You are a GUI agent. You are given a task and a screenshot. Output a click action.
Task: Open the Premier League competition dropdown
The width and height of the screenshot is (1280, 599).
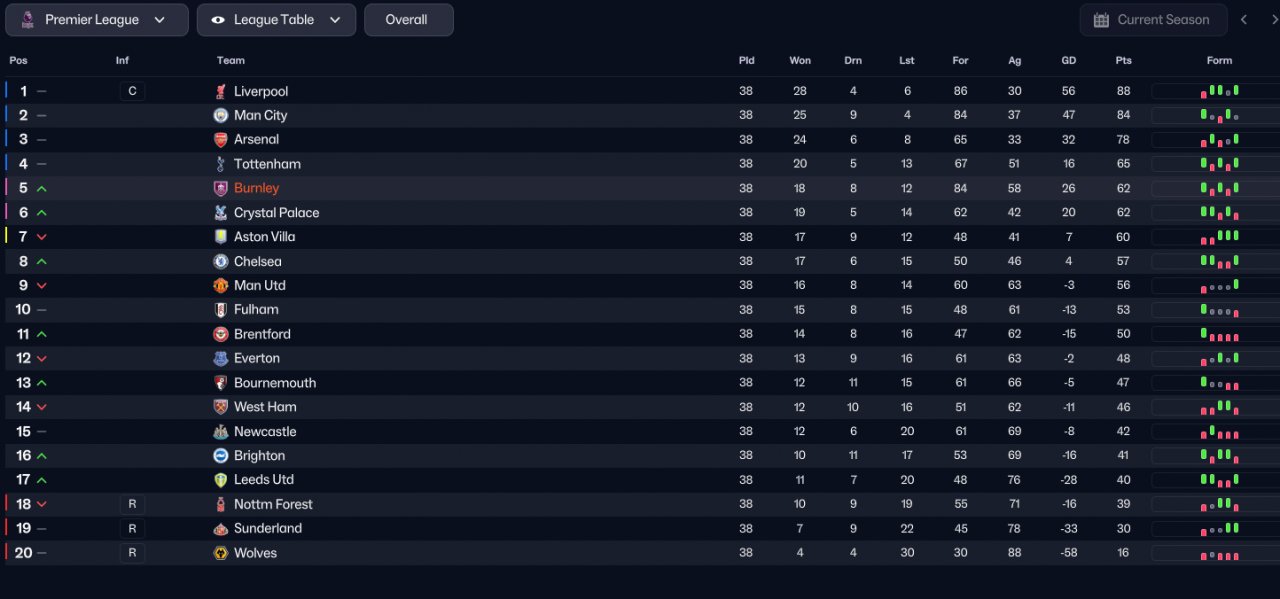coord(96,20)
